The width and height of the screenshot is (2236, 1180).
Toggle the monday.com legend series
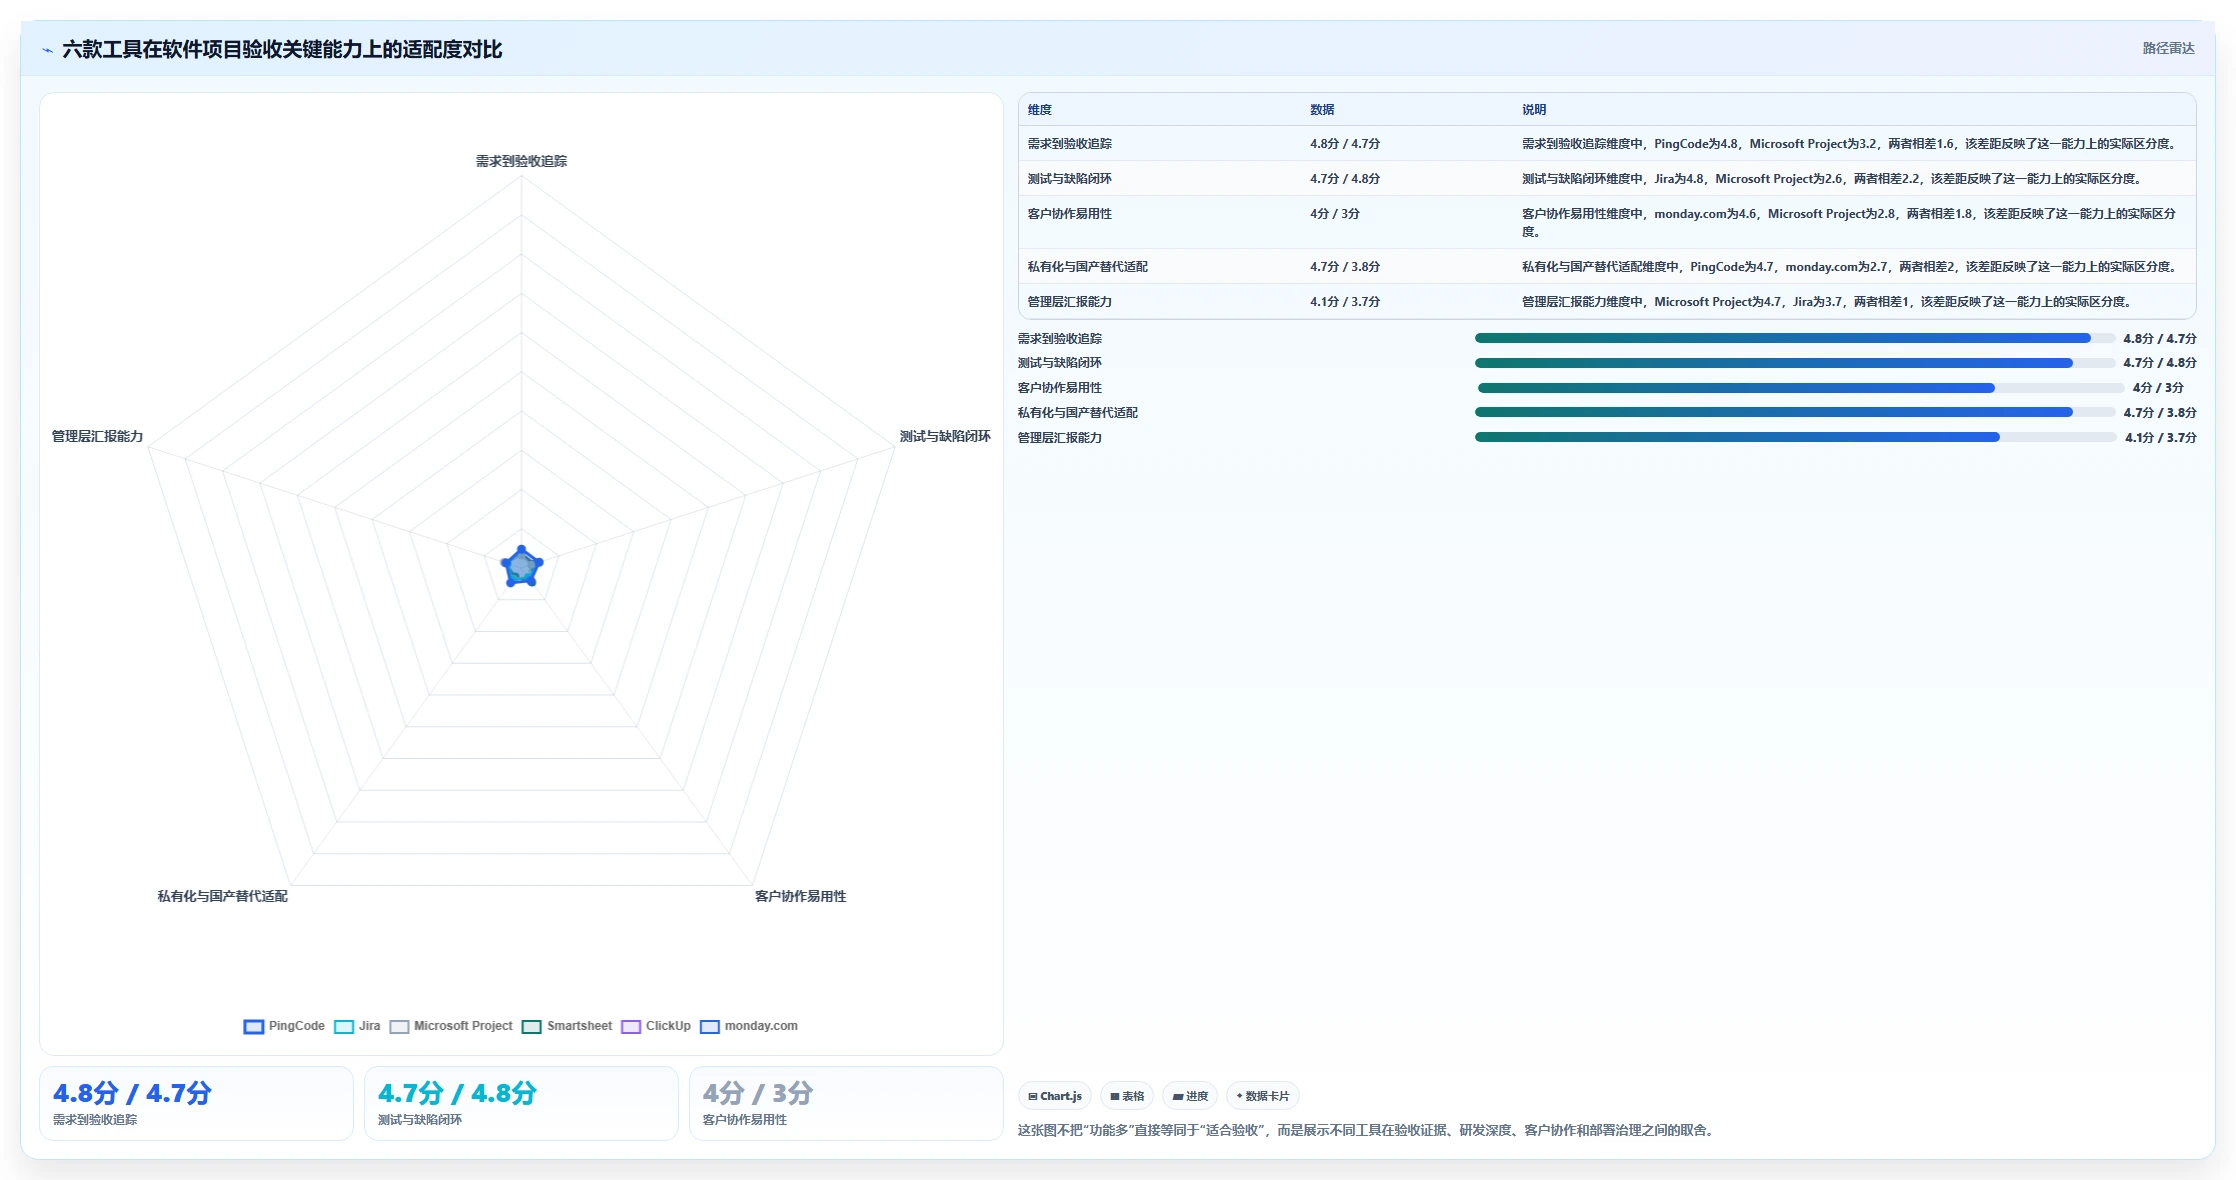(749, 1026)
